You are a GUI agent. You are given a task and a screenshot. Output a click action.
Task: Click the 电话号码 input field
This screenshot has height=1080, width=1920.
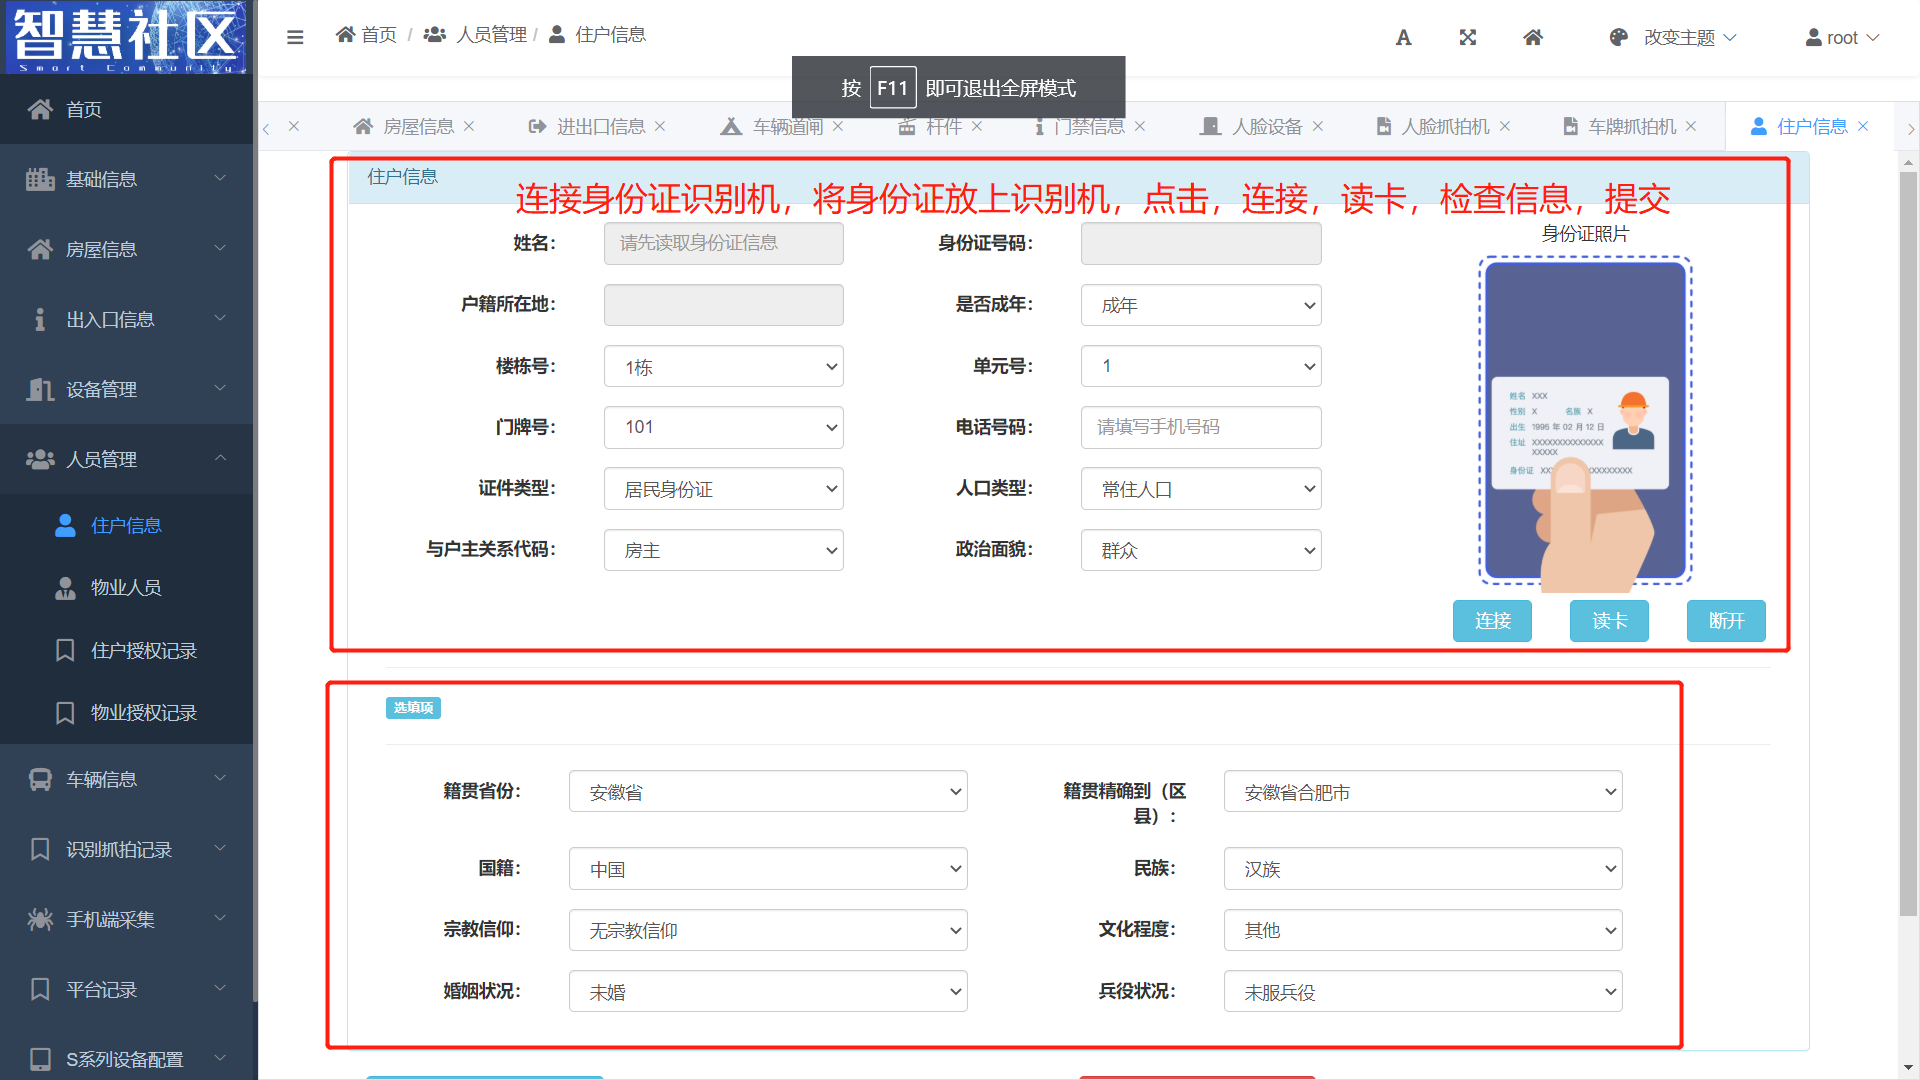click(1200, 428)
